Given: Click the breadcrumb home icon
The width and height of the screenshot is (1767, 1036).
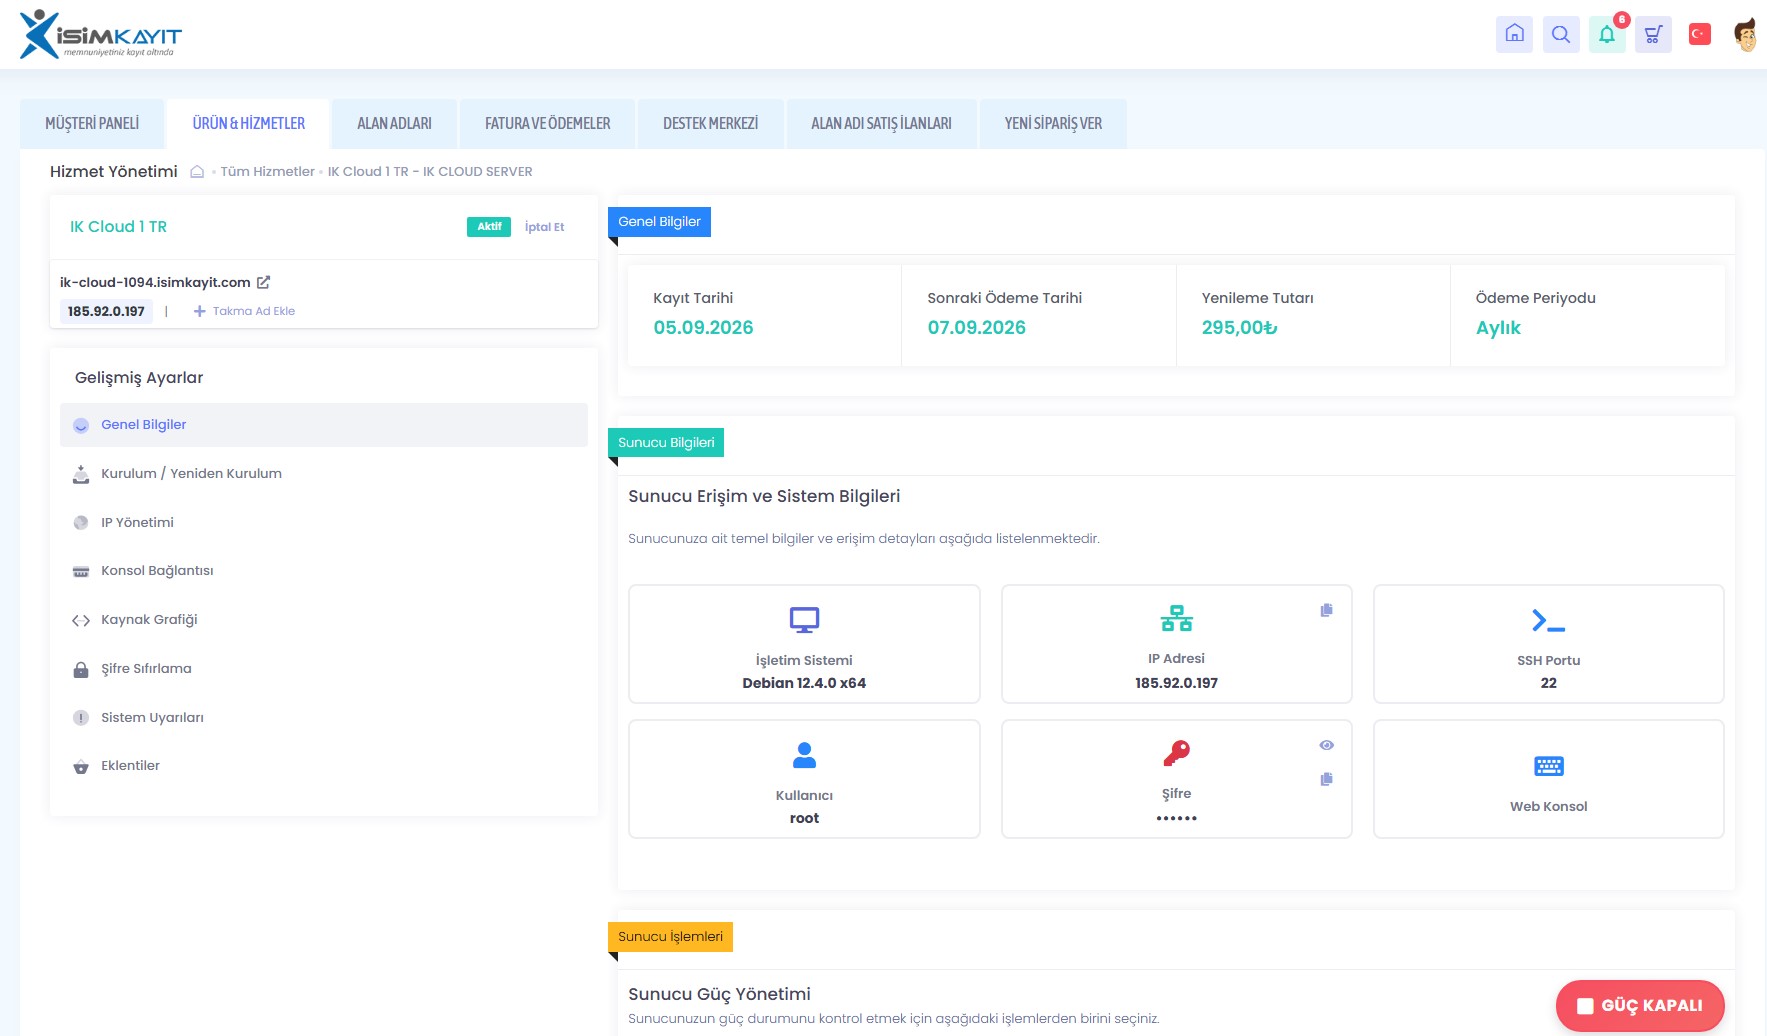Looking at the screenshot, I should (x=197, y=171).
